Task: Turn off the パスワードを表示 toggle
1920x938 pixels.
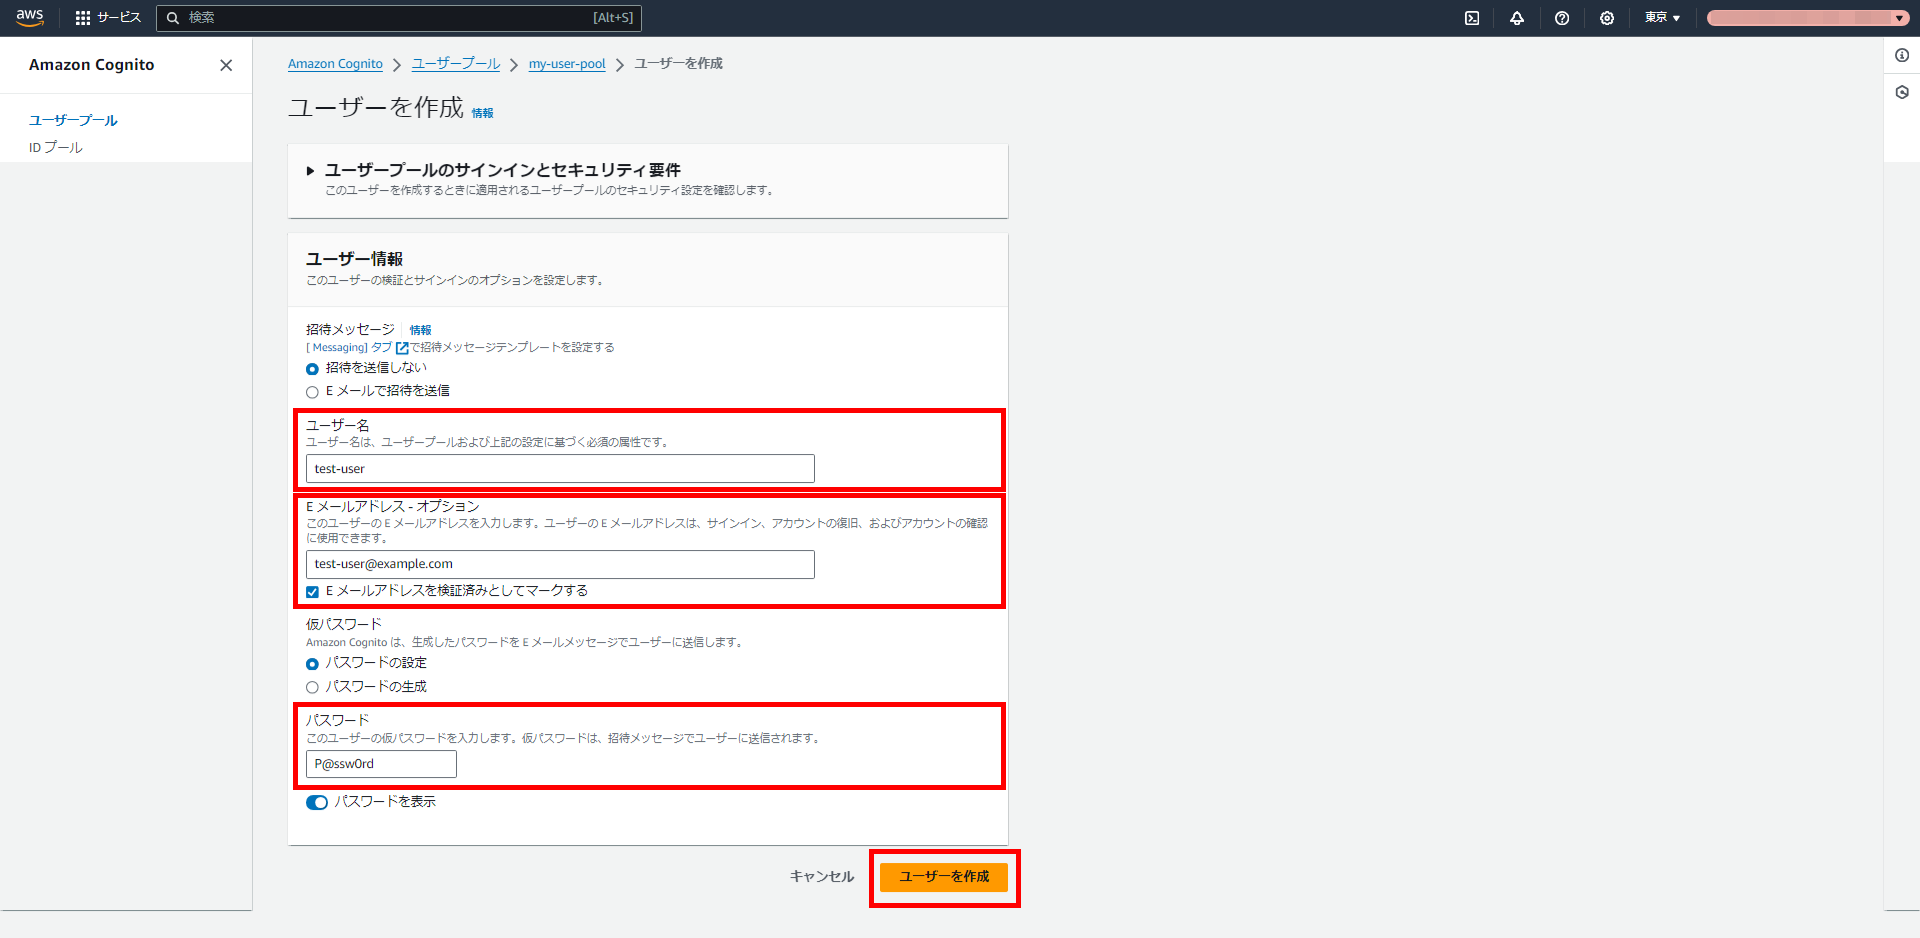Action: (x=317, y=802)
